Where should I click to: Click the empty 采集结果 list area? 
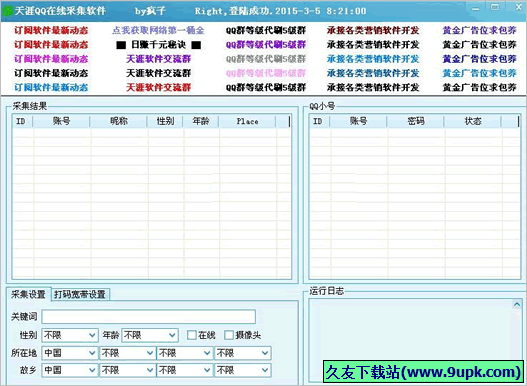152,203
